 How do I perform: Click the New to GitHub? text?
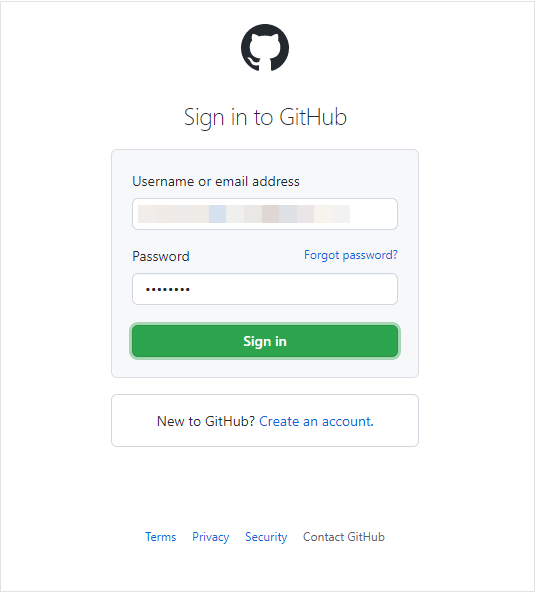pyautogui.click(x=206, y=421)
